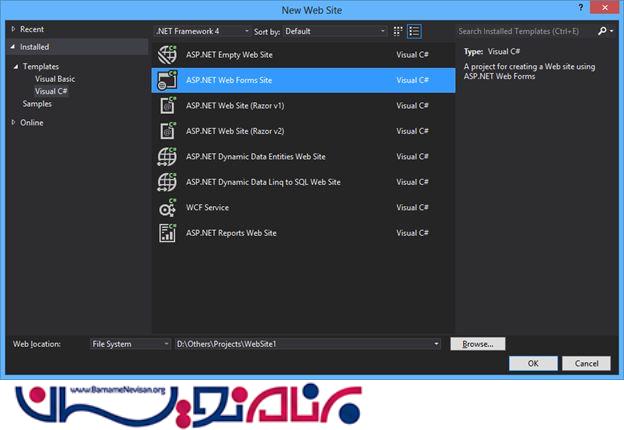This screenshot has width=624, height=430.
Task: Switch to medium icons list view
Action: (x=414, y=31)
